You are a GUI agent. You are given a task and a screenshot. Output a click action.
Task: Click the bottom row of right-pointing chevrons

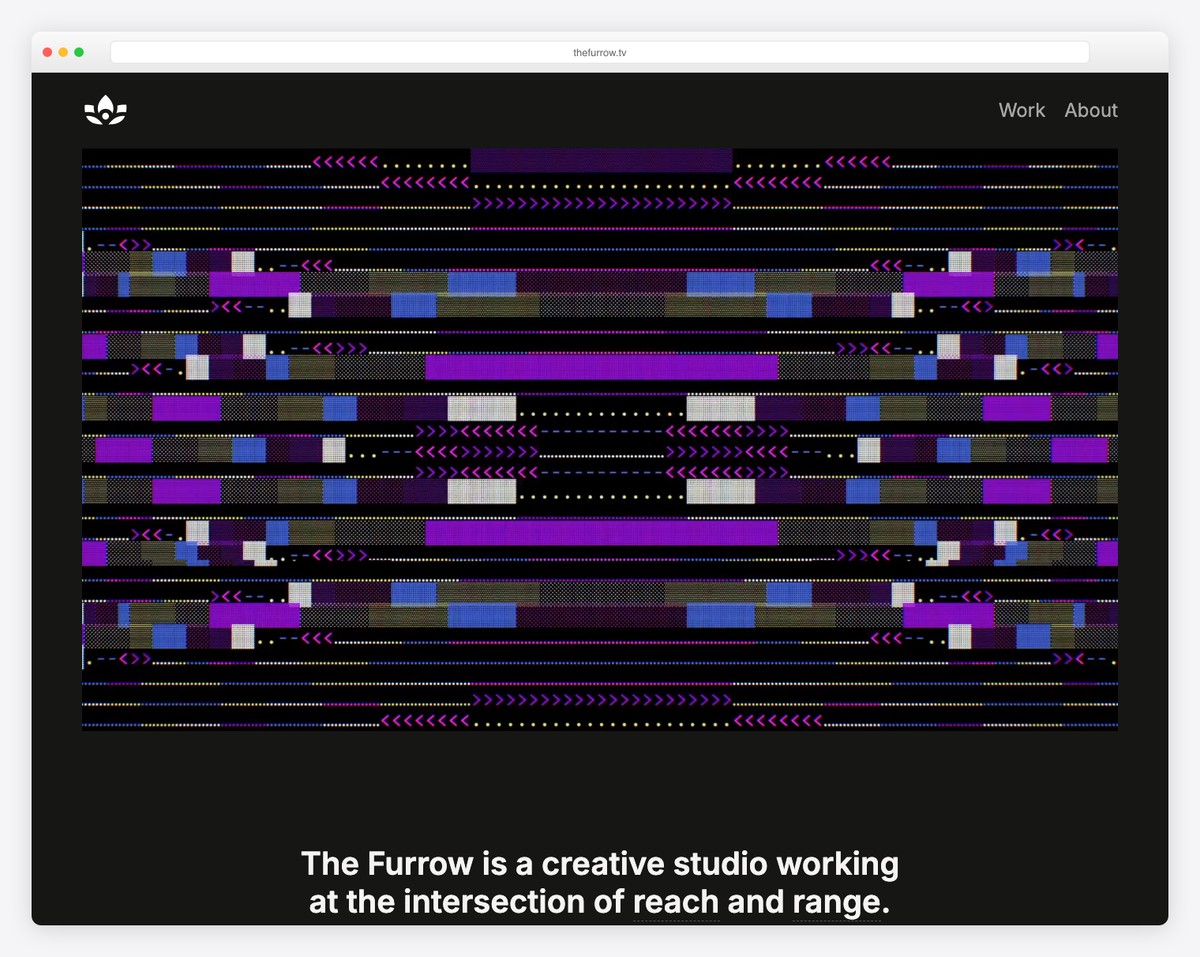click(601, 699)
